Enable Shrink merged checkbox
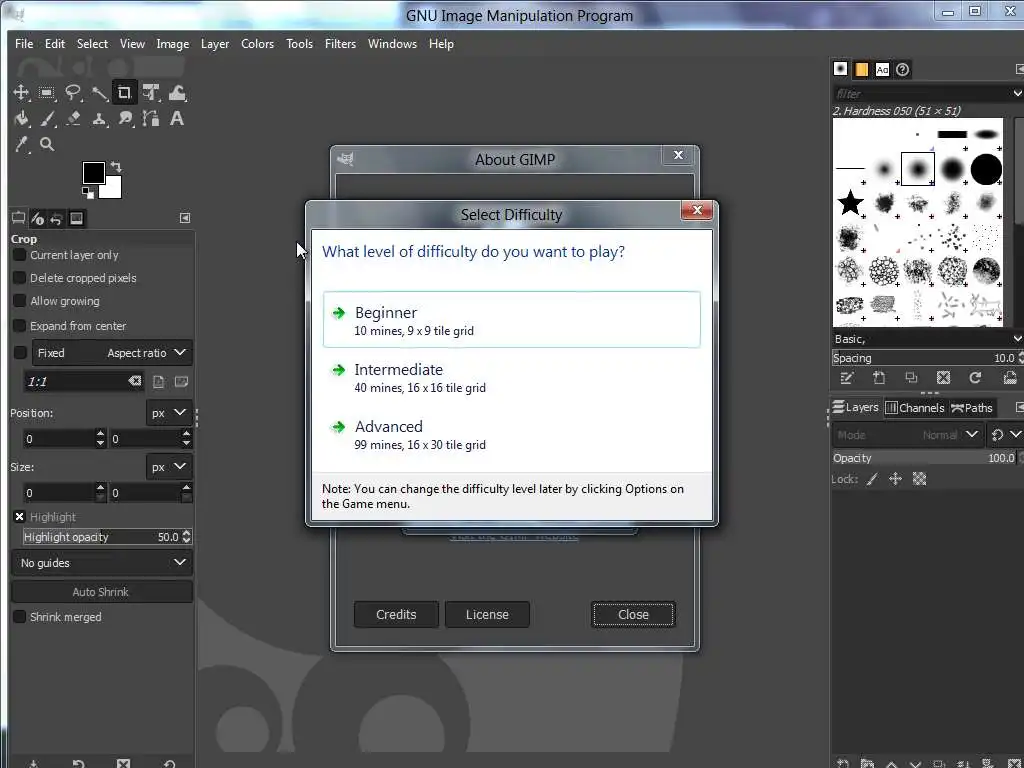 coord(20,616)
